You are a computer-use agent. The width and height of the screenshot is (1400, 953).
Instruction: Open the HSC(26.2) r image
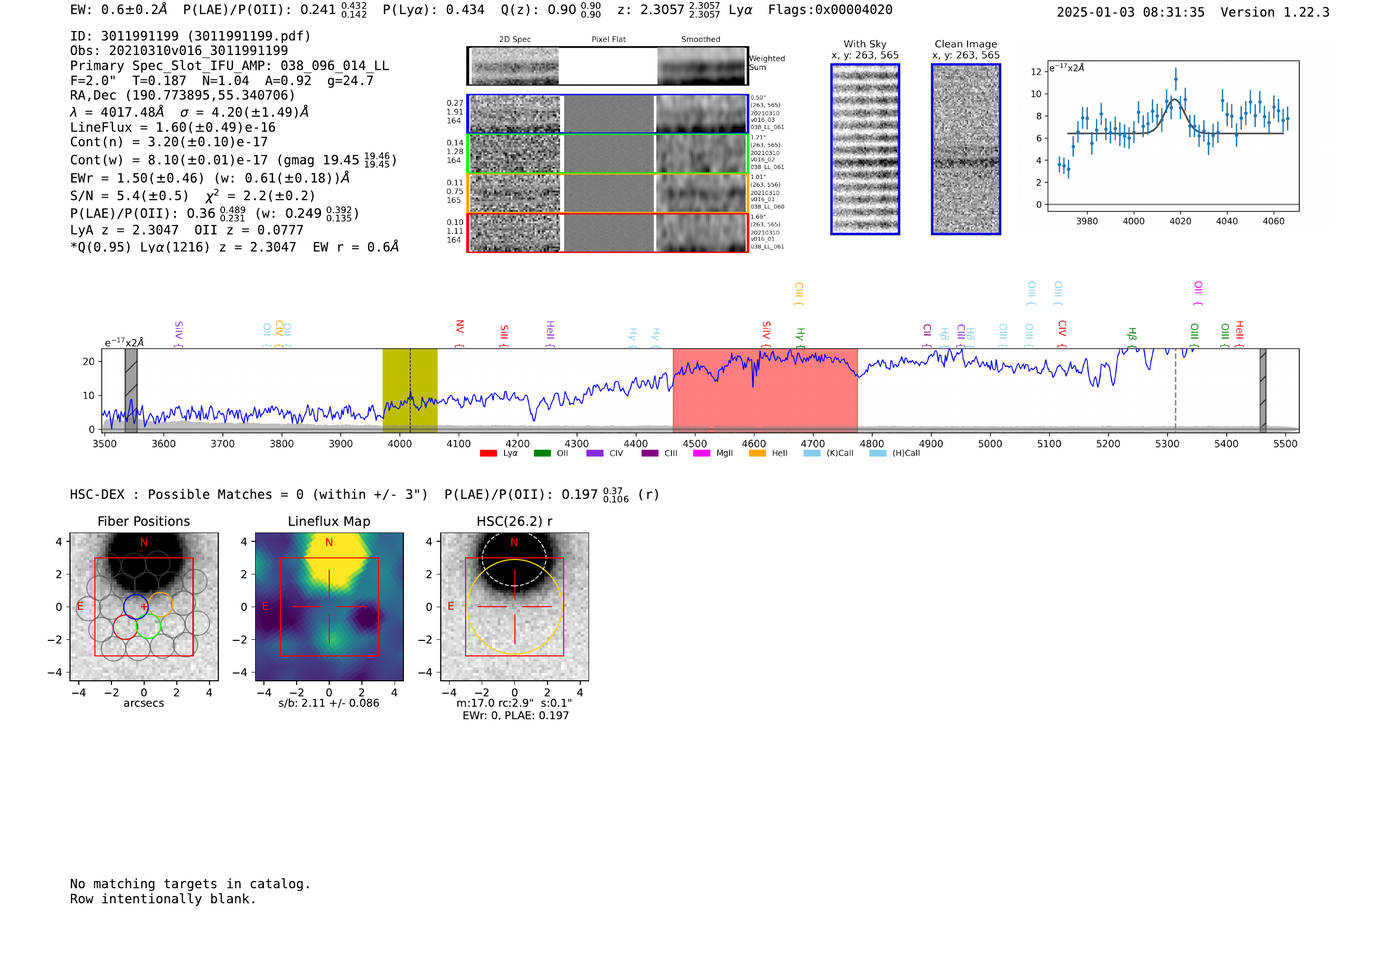514,607
